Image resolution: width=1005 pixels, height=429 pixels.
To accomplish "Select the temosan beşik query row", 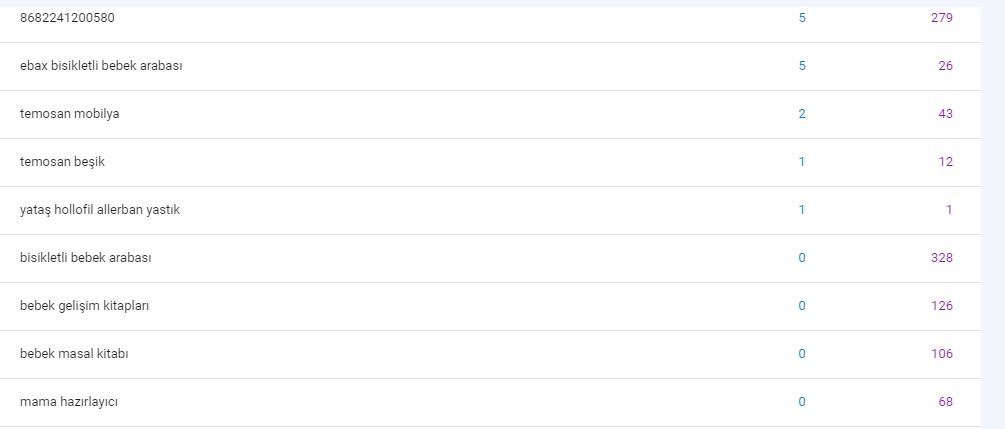I will coord(490,162).
